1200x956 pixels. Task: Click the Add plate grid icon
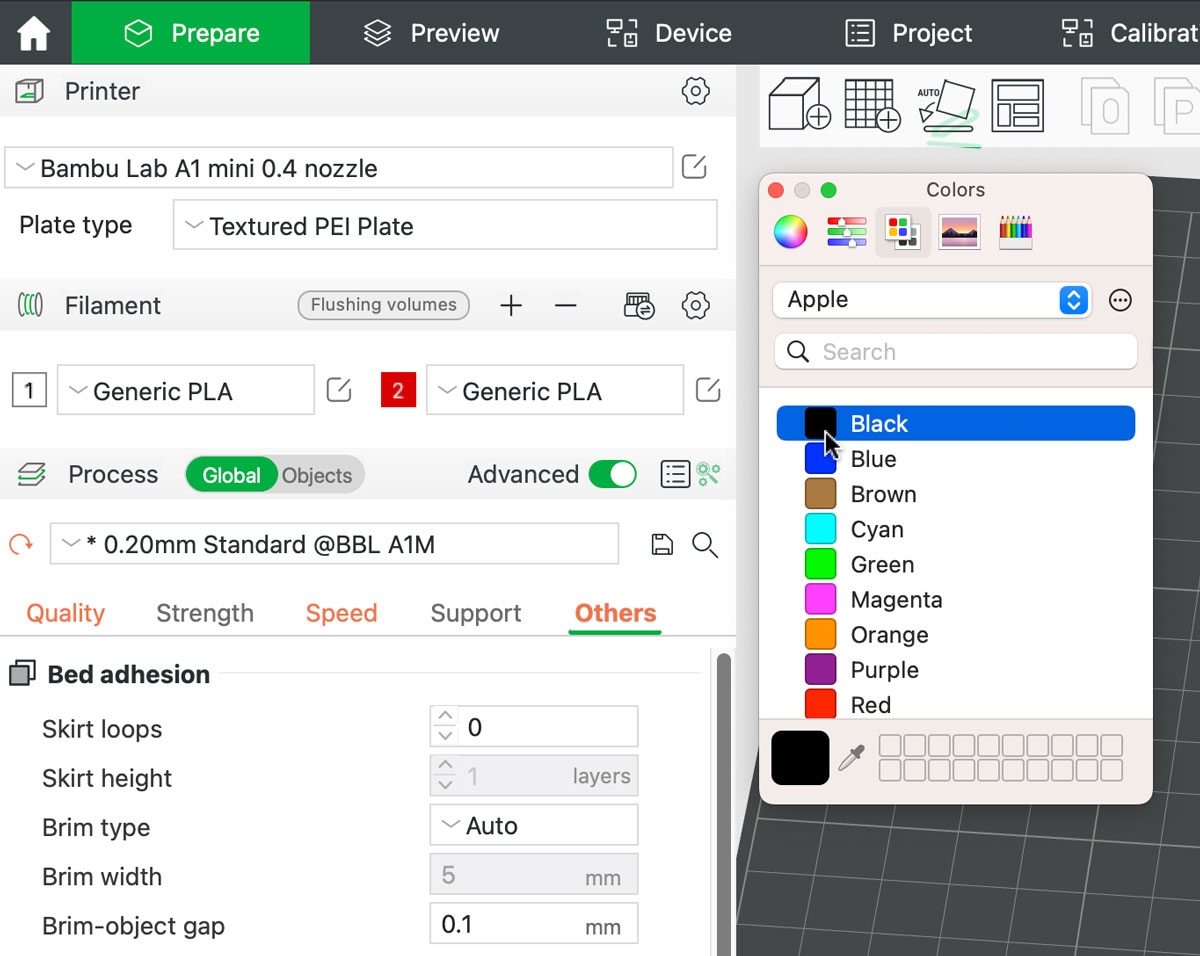pyautogui.click(x=872, y=104)
